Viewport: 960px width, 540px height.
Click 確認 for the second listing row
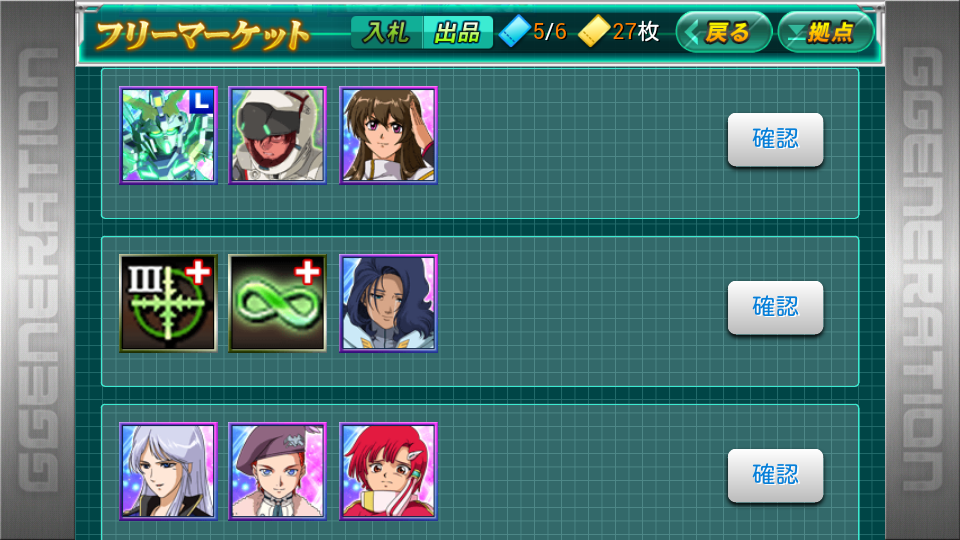click(x=775, y=307)
